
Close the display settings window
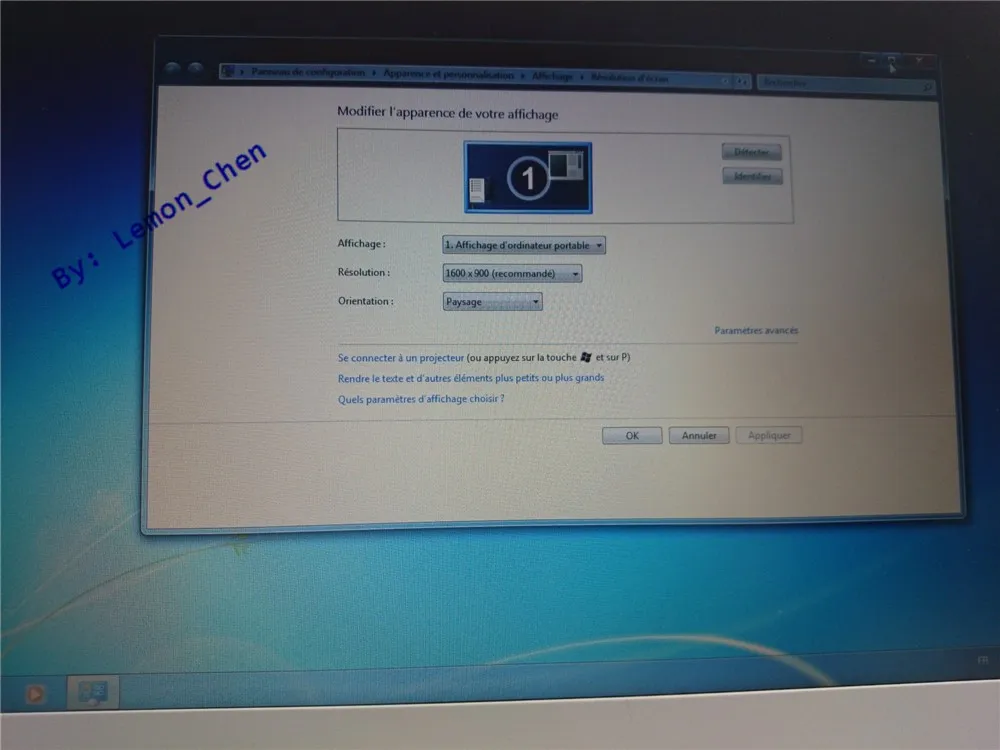pos(920,61)
